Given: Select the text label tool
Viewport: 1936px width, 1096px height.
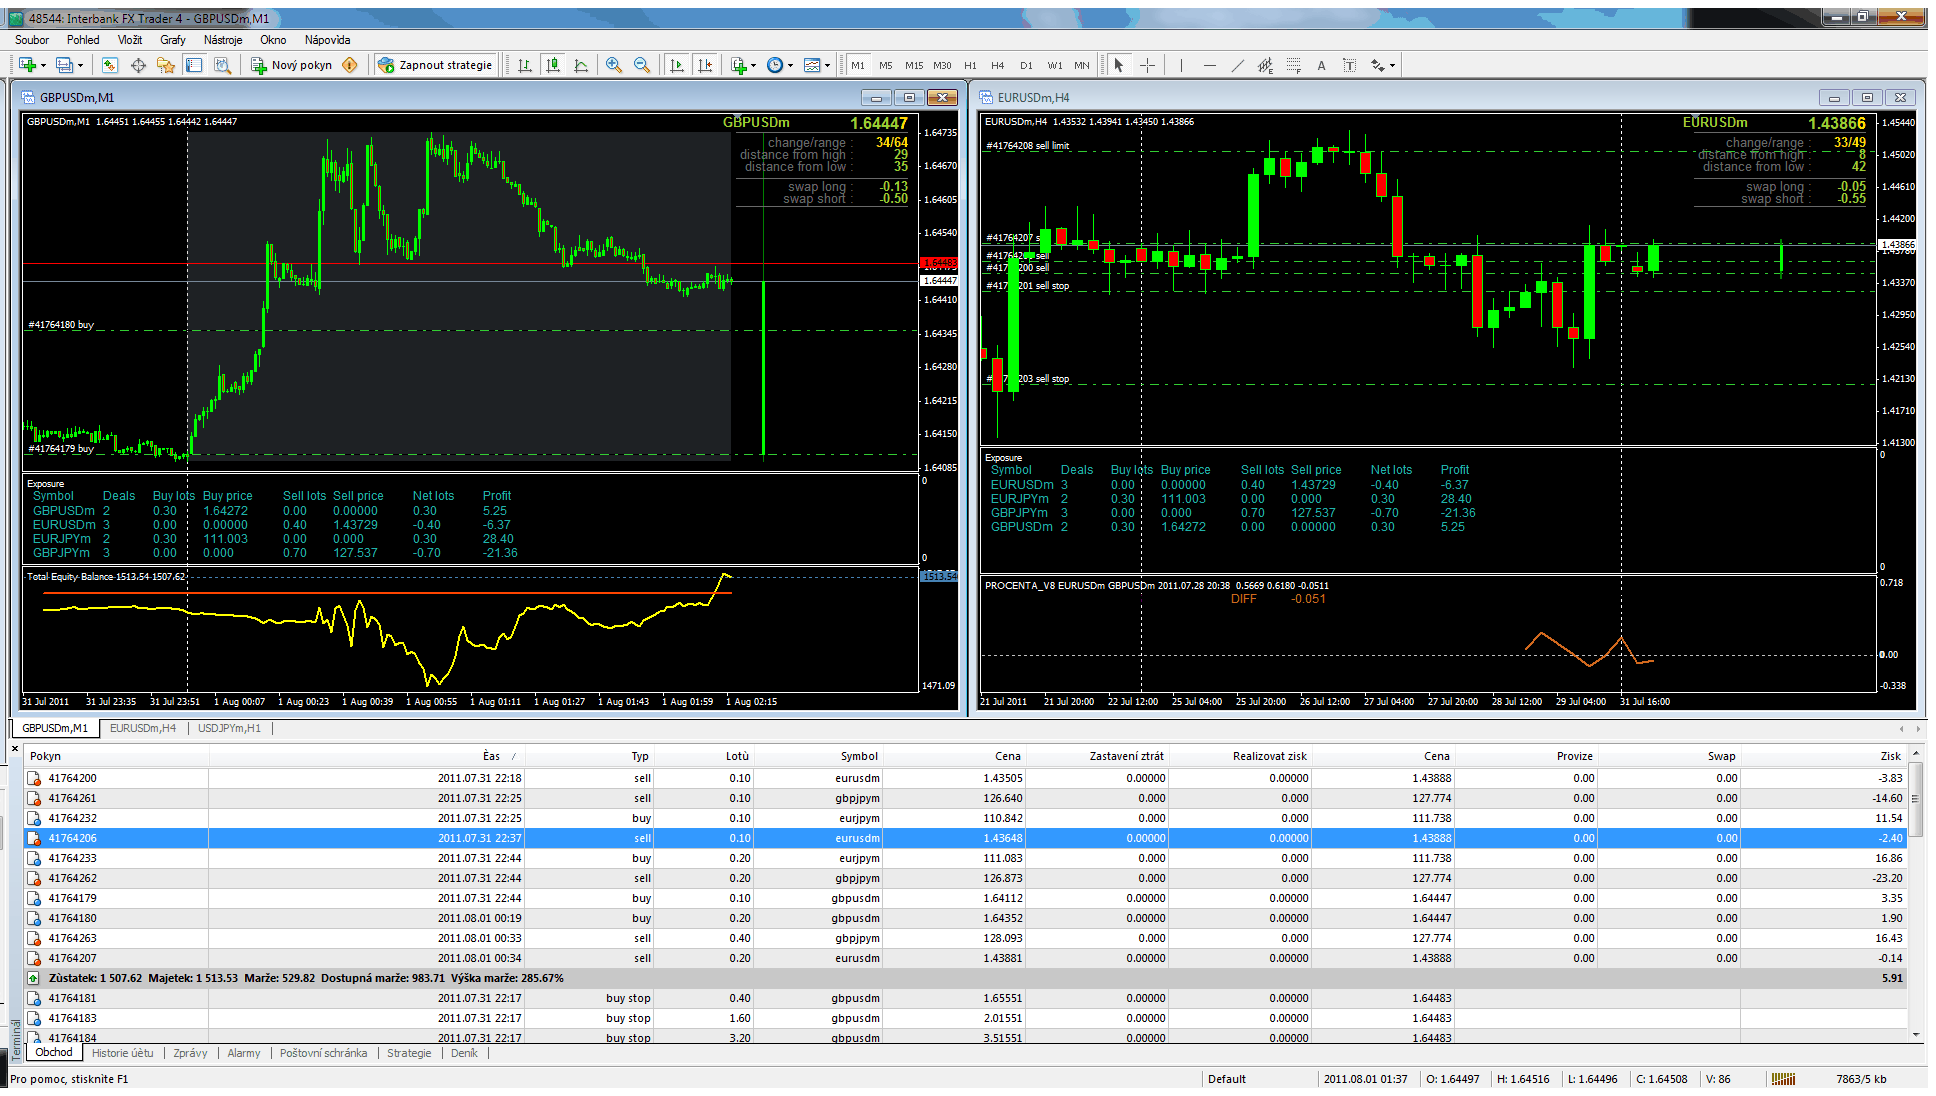Looking at the screenshot, I should 1349,65.
